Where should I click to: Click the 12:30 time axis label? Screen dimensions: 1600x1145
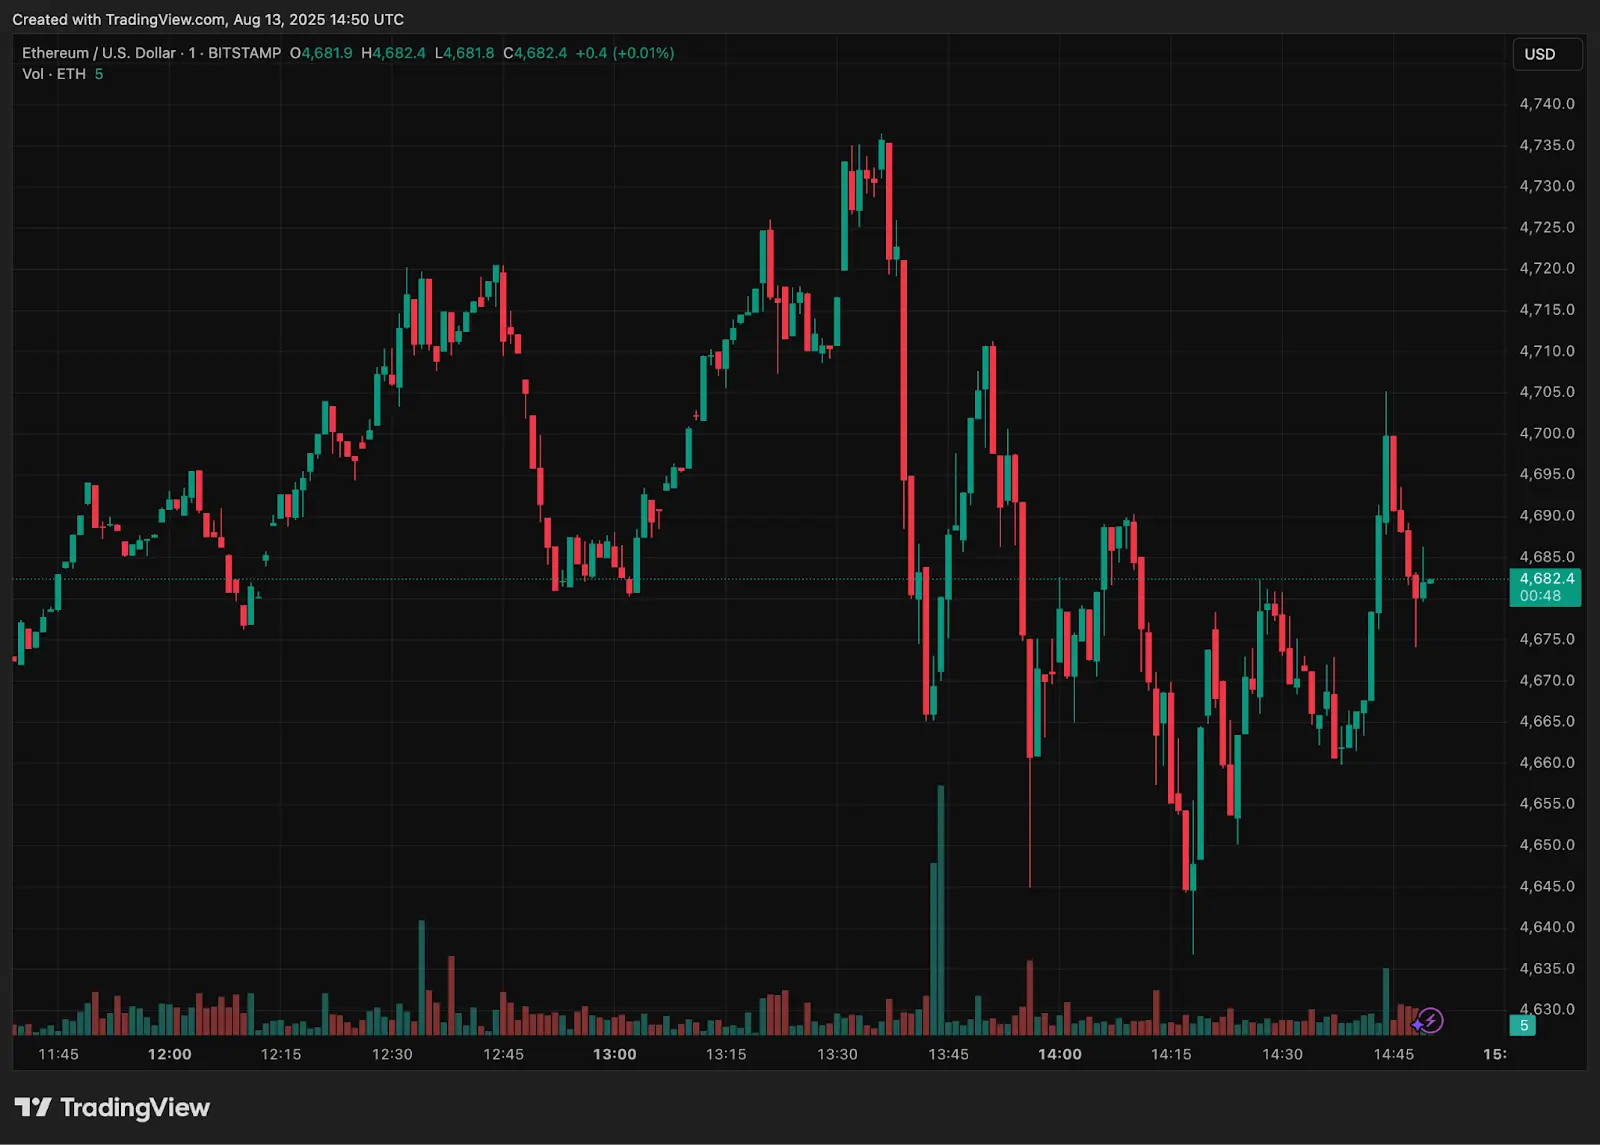click(392, 1054)
